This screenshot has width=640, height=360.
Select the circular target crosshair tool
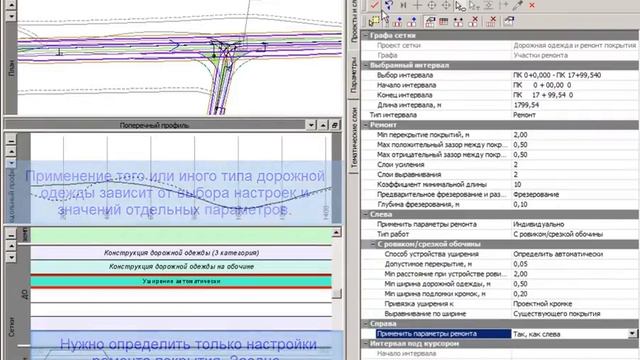431,5
